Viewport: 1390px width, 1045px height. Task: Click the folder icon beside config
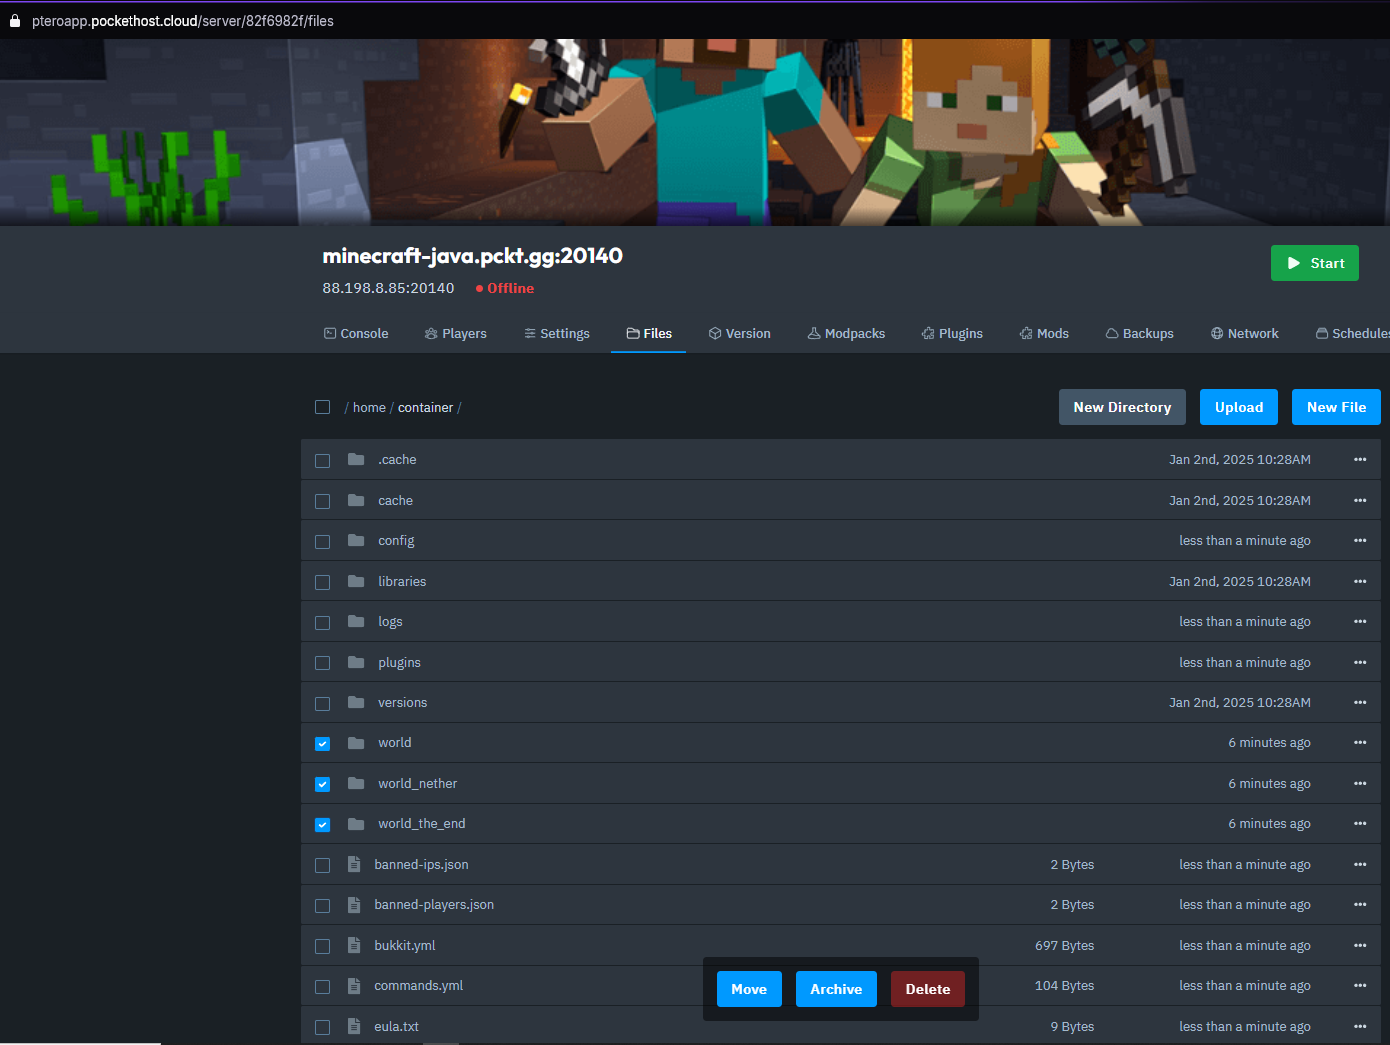(356, 541)
